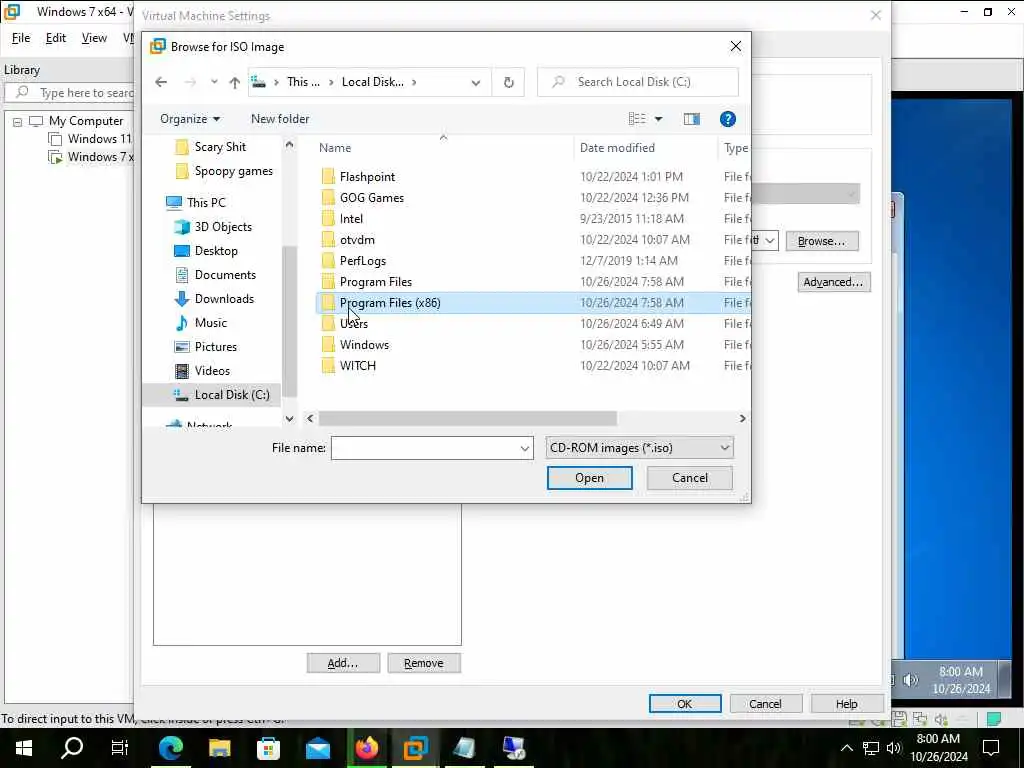The height and width of the screenshot is (768, 1024).
Task: Go to Downloads in navigation pane
Action: [224, 298]
